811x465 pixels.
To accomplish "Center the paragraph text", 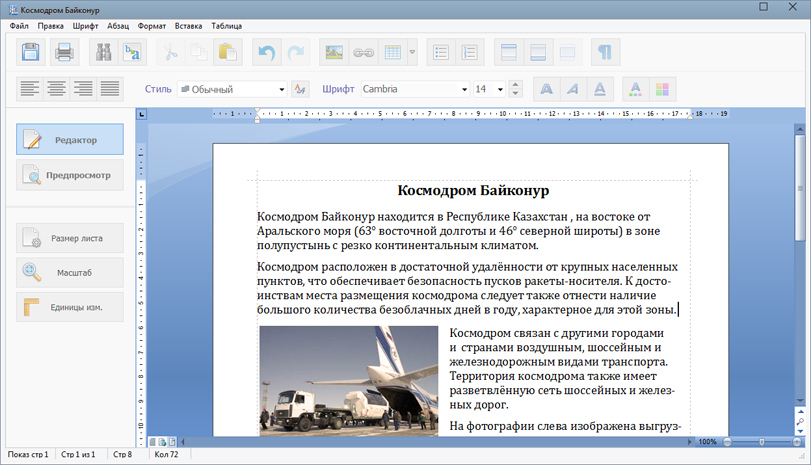I will (x=56, y=89).
